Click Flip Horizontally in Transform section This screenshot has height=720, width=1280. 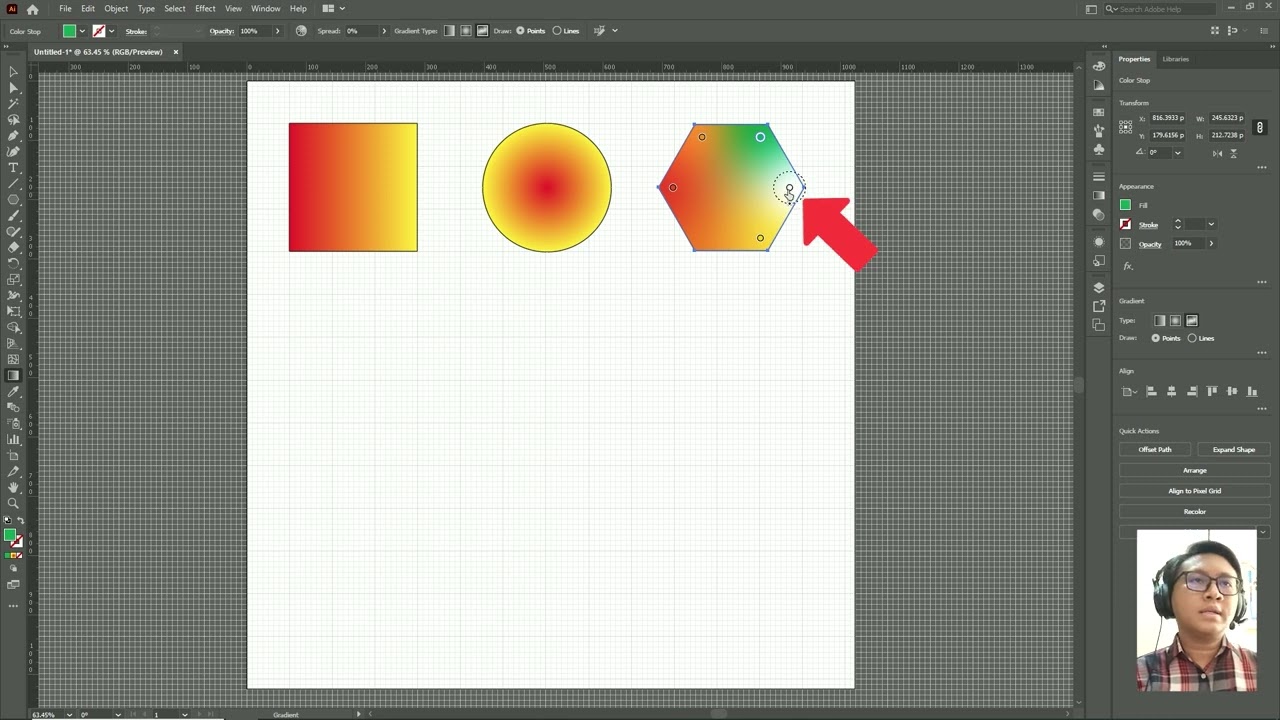tap(1217, 153)
